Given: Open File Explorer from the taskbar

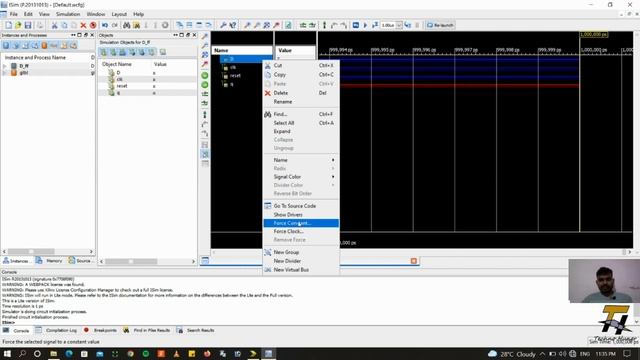Looking at the screenshot, I should point(53,353).
